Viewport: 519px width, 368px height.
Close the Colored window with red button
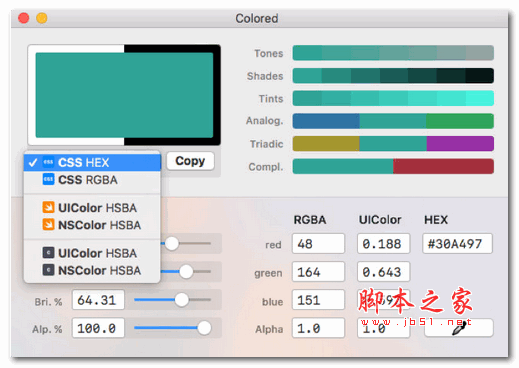pyautogui.click(x=24, y=18)
